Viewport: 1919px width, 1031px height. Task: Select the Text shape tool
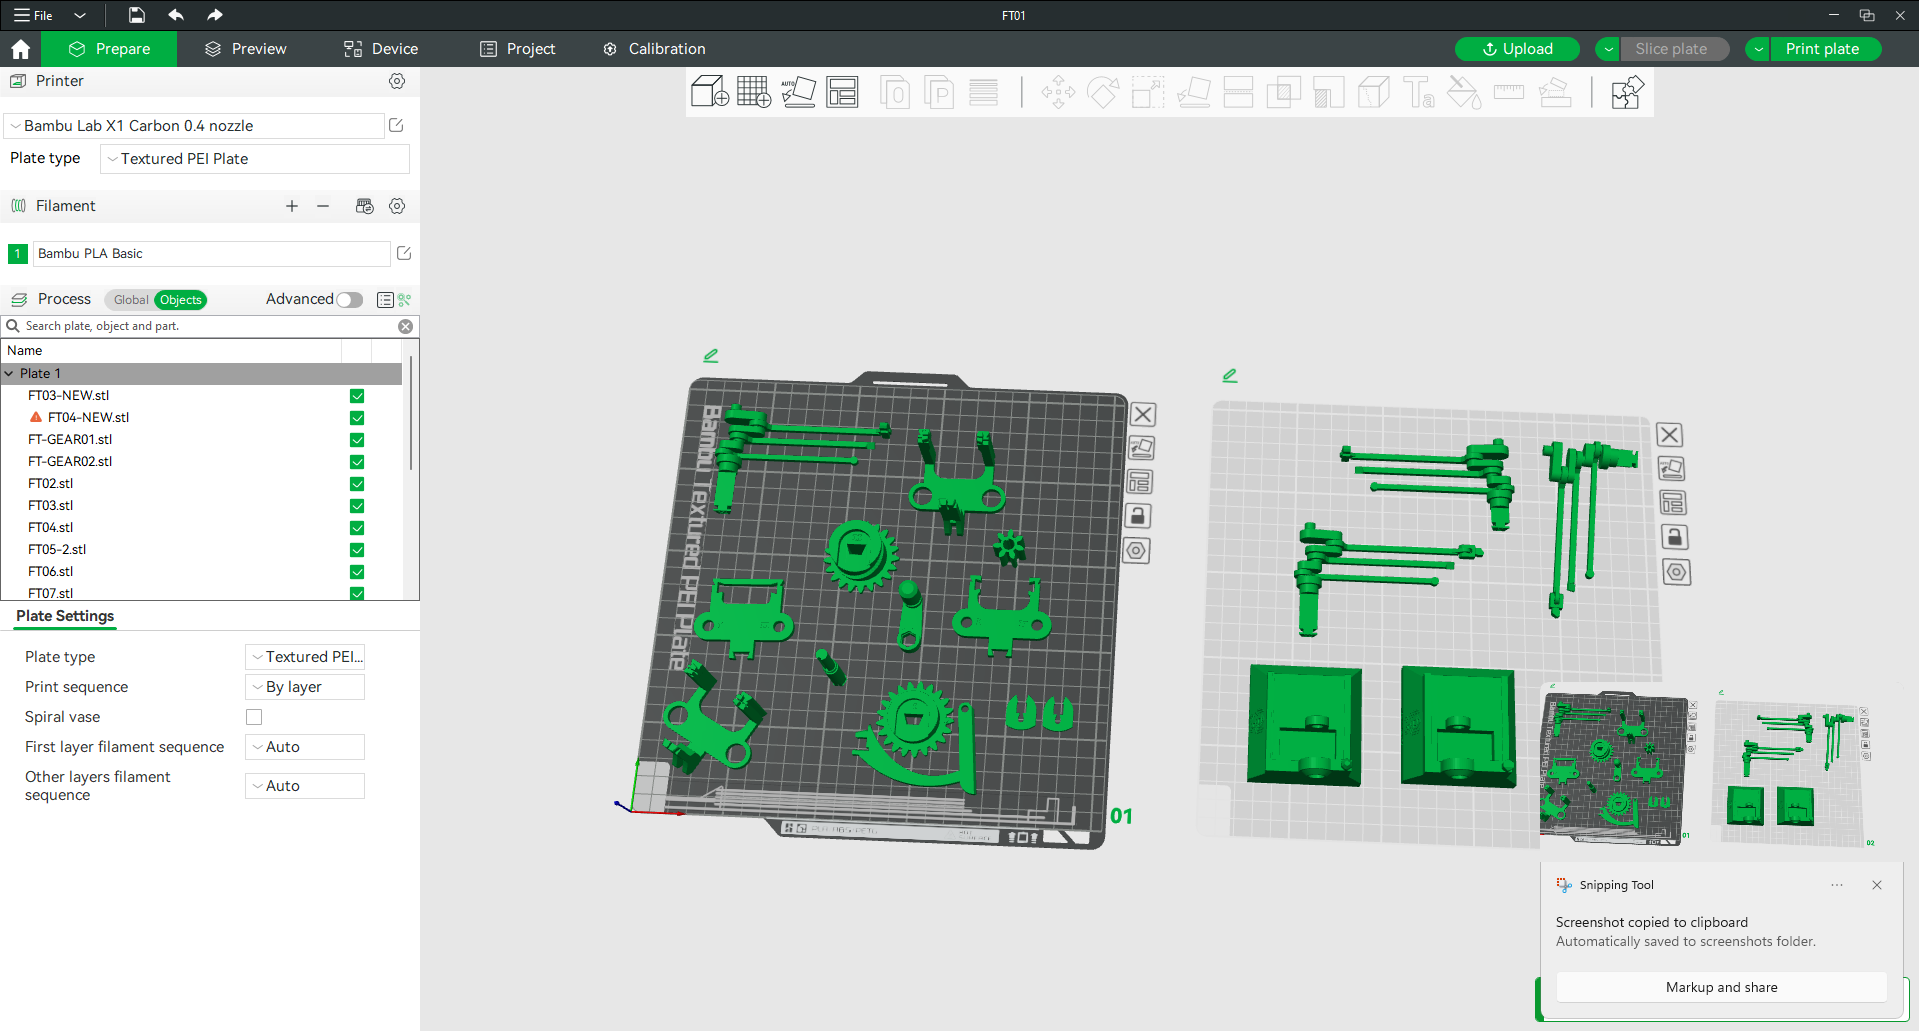click(x=1419, y=92)
